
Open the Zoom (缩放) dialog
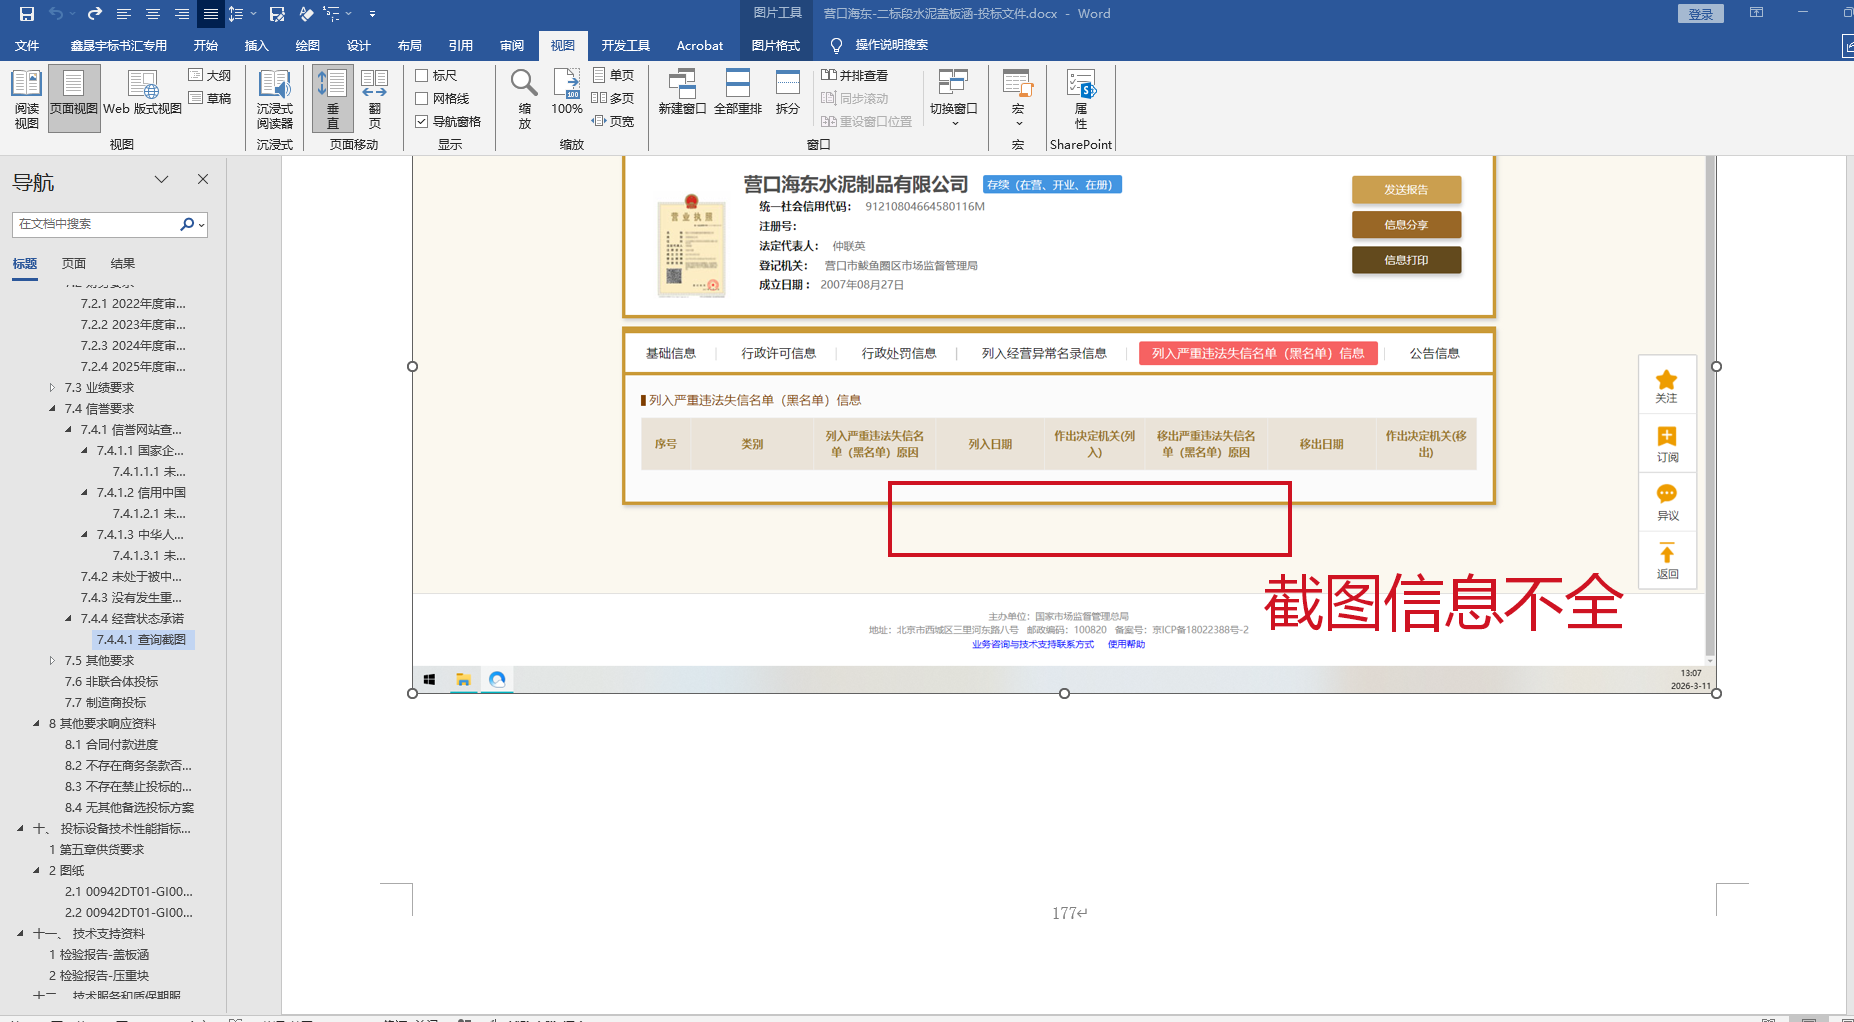click(x=525, y=99)
